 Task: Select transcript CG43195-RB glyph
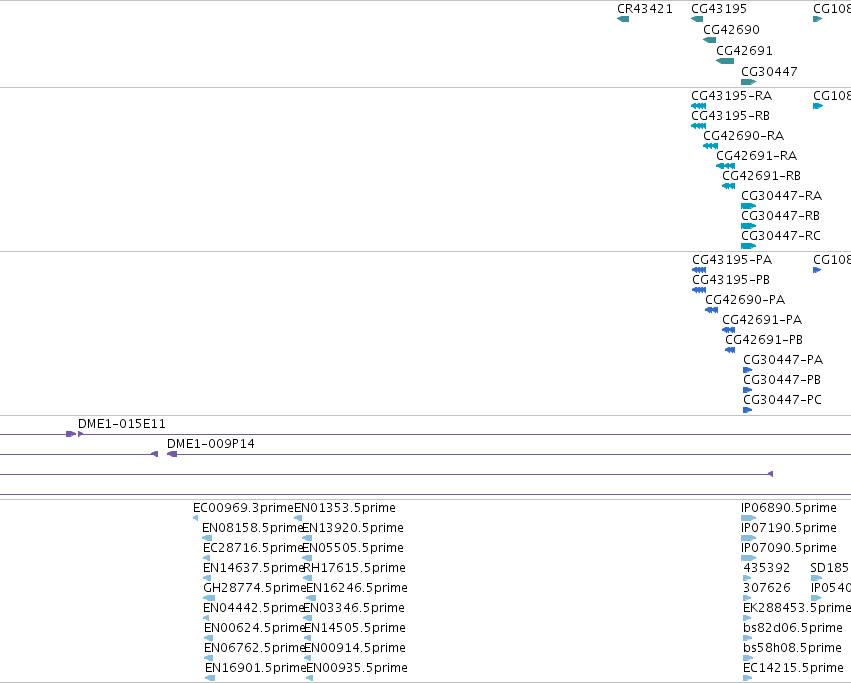pos(698,126)
